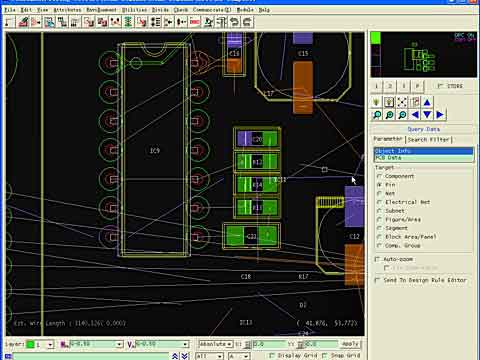Click the redo arrow toolbar icon
This screenshot has height=360, width=480.
click(248, 22)
